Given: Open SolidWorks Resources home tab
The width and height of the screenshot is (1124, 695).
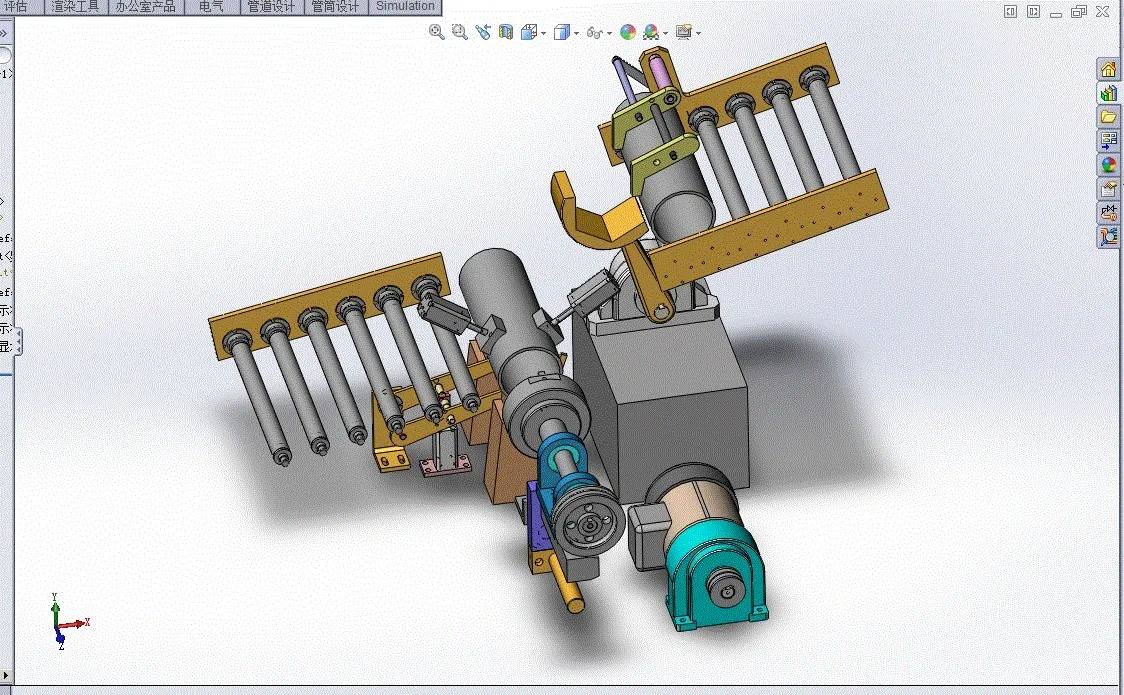Looking at the screenshot, I should 1108,70.
